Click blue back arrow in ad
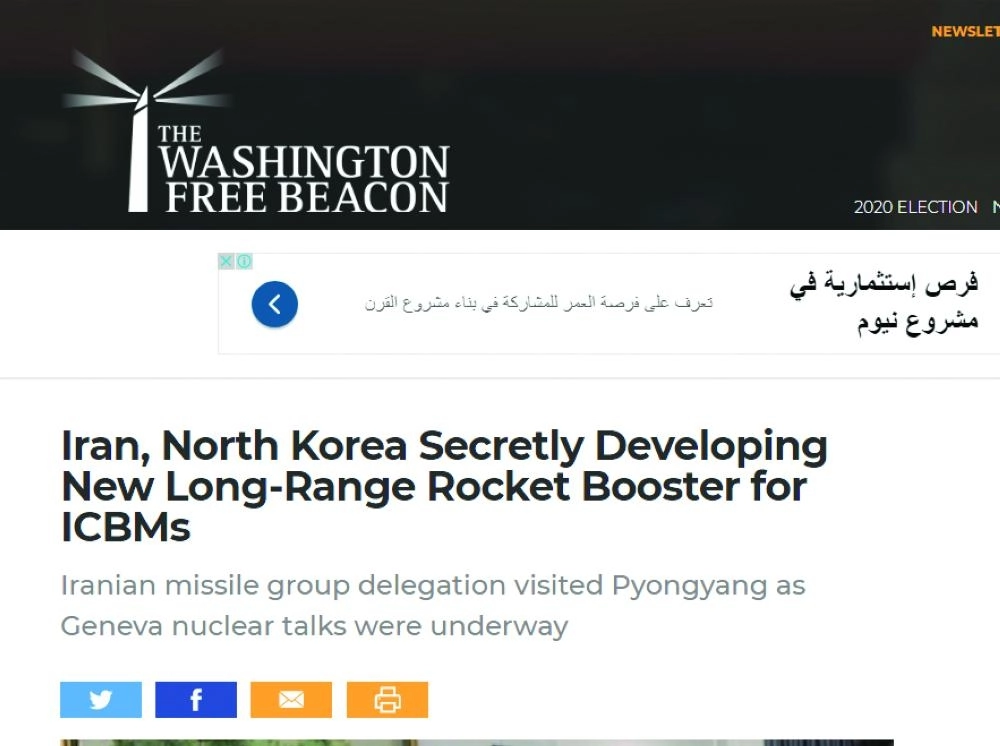 tap(275, 304)
